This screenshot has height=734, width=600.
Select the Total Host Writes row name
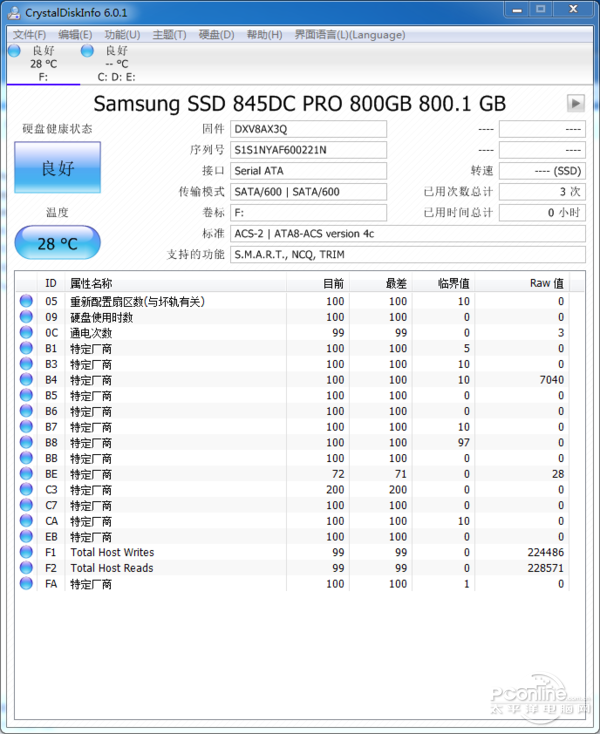point(112,552)
